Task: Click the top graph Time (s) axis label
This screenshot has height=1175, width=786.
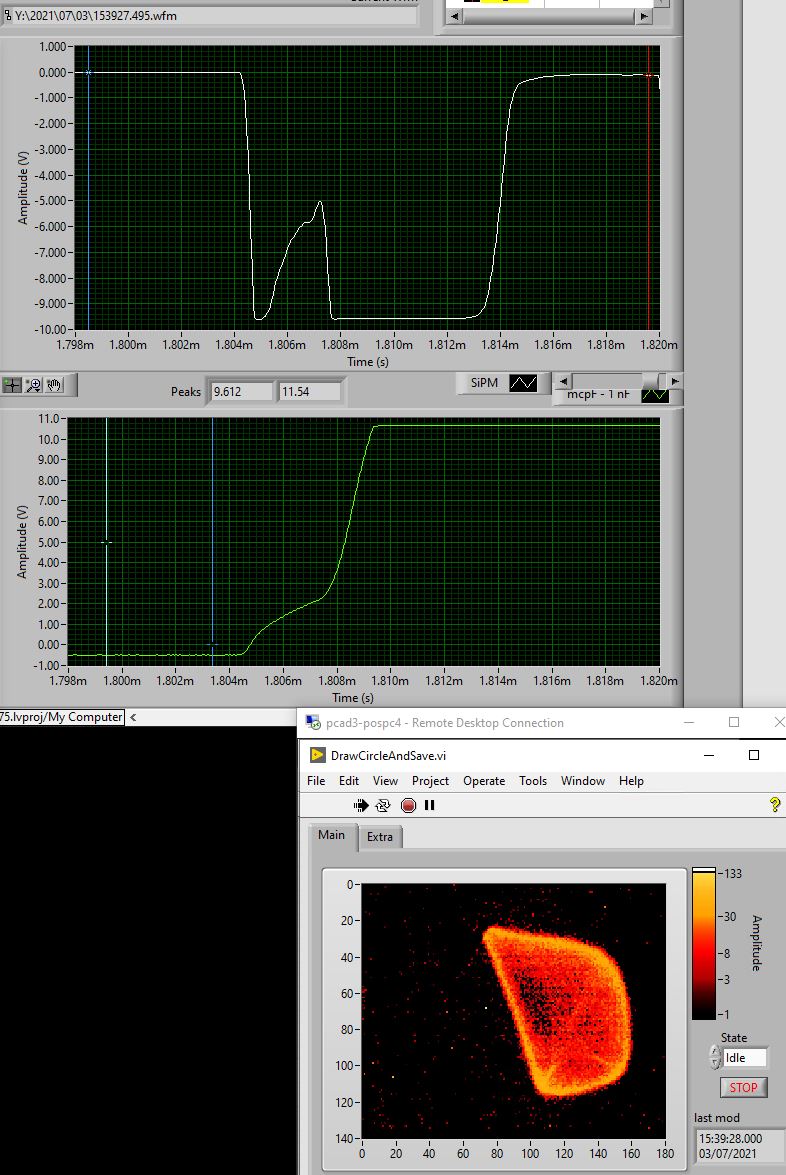Action: pos(367,362)
